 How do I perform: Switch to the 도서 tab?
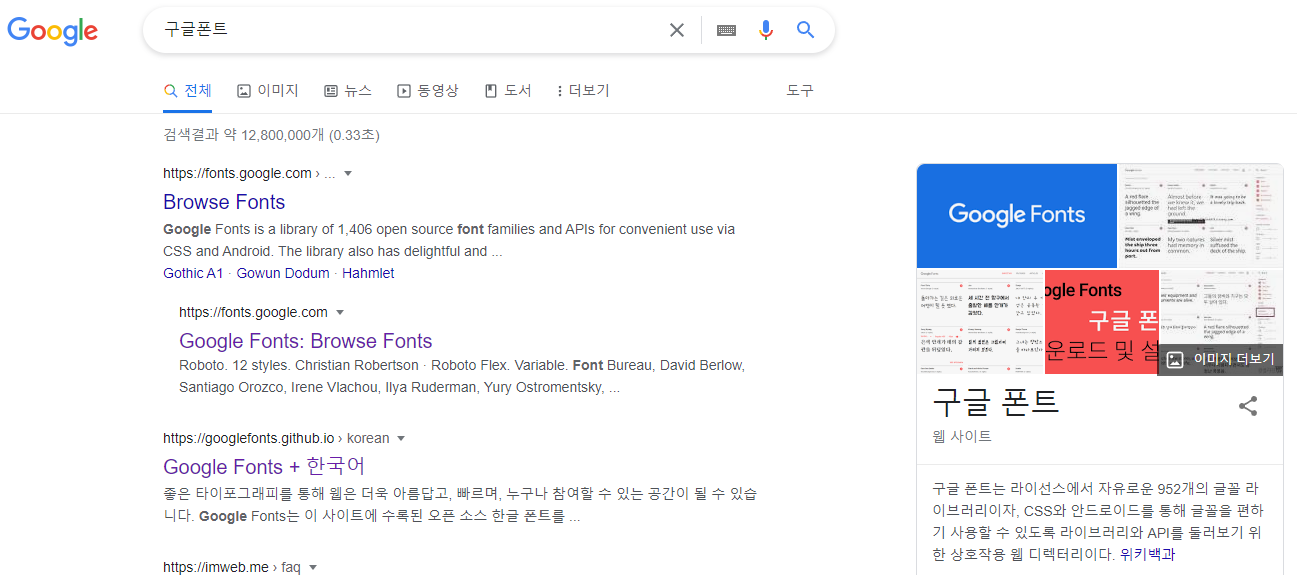tap(508, 91)
